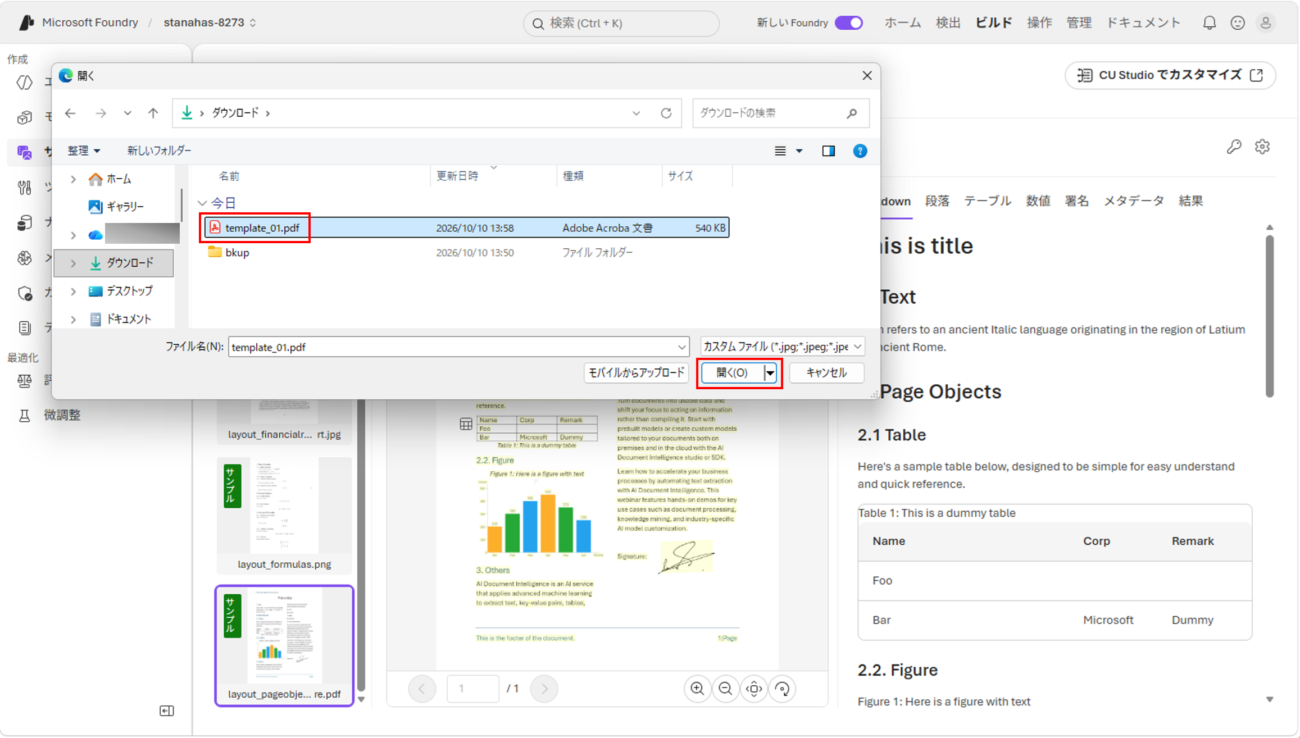Open settings gear in results panel

coord(1262,147)
